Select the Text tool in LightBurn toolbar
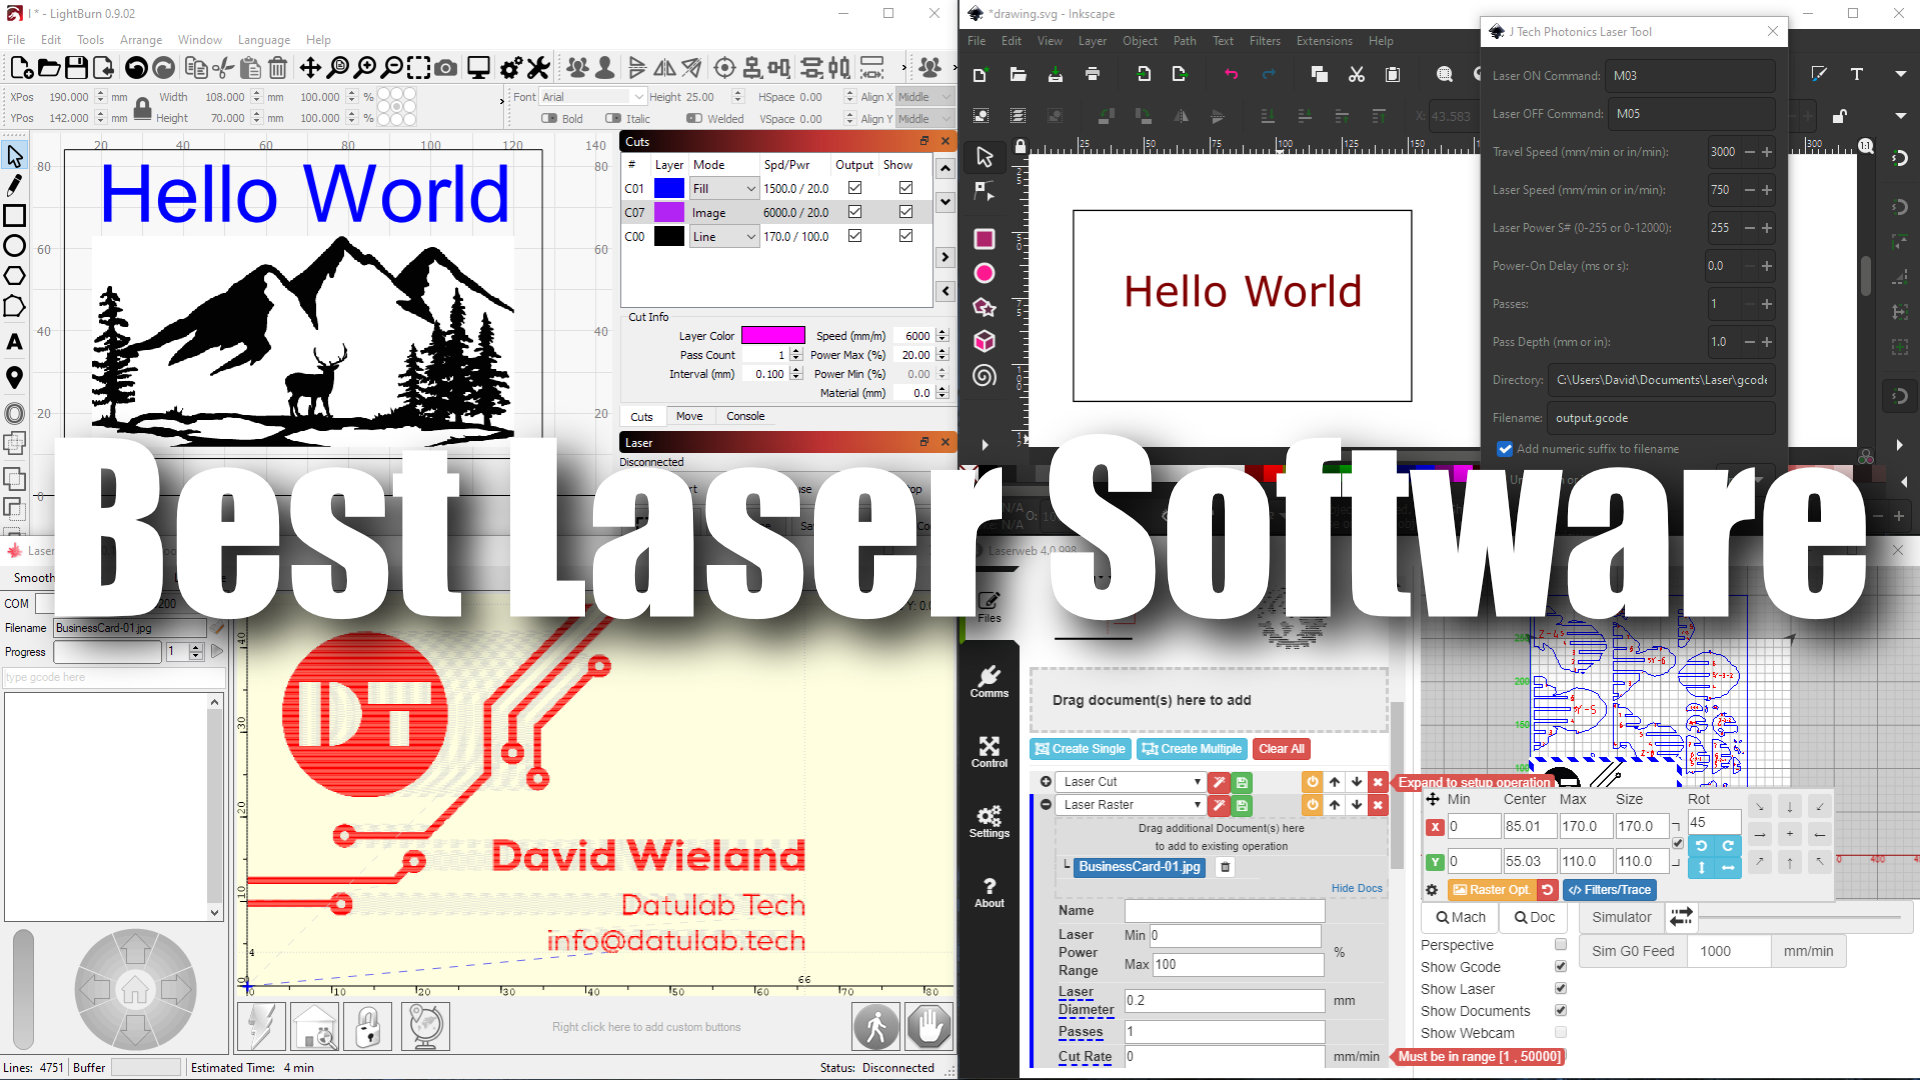This screenshot has width=1920, height=1080. [15, 339]
